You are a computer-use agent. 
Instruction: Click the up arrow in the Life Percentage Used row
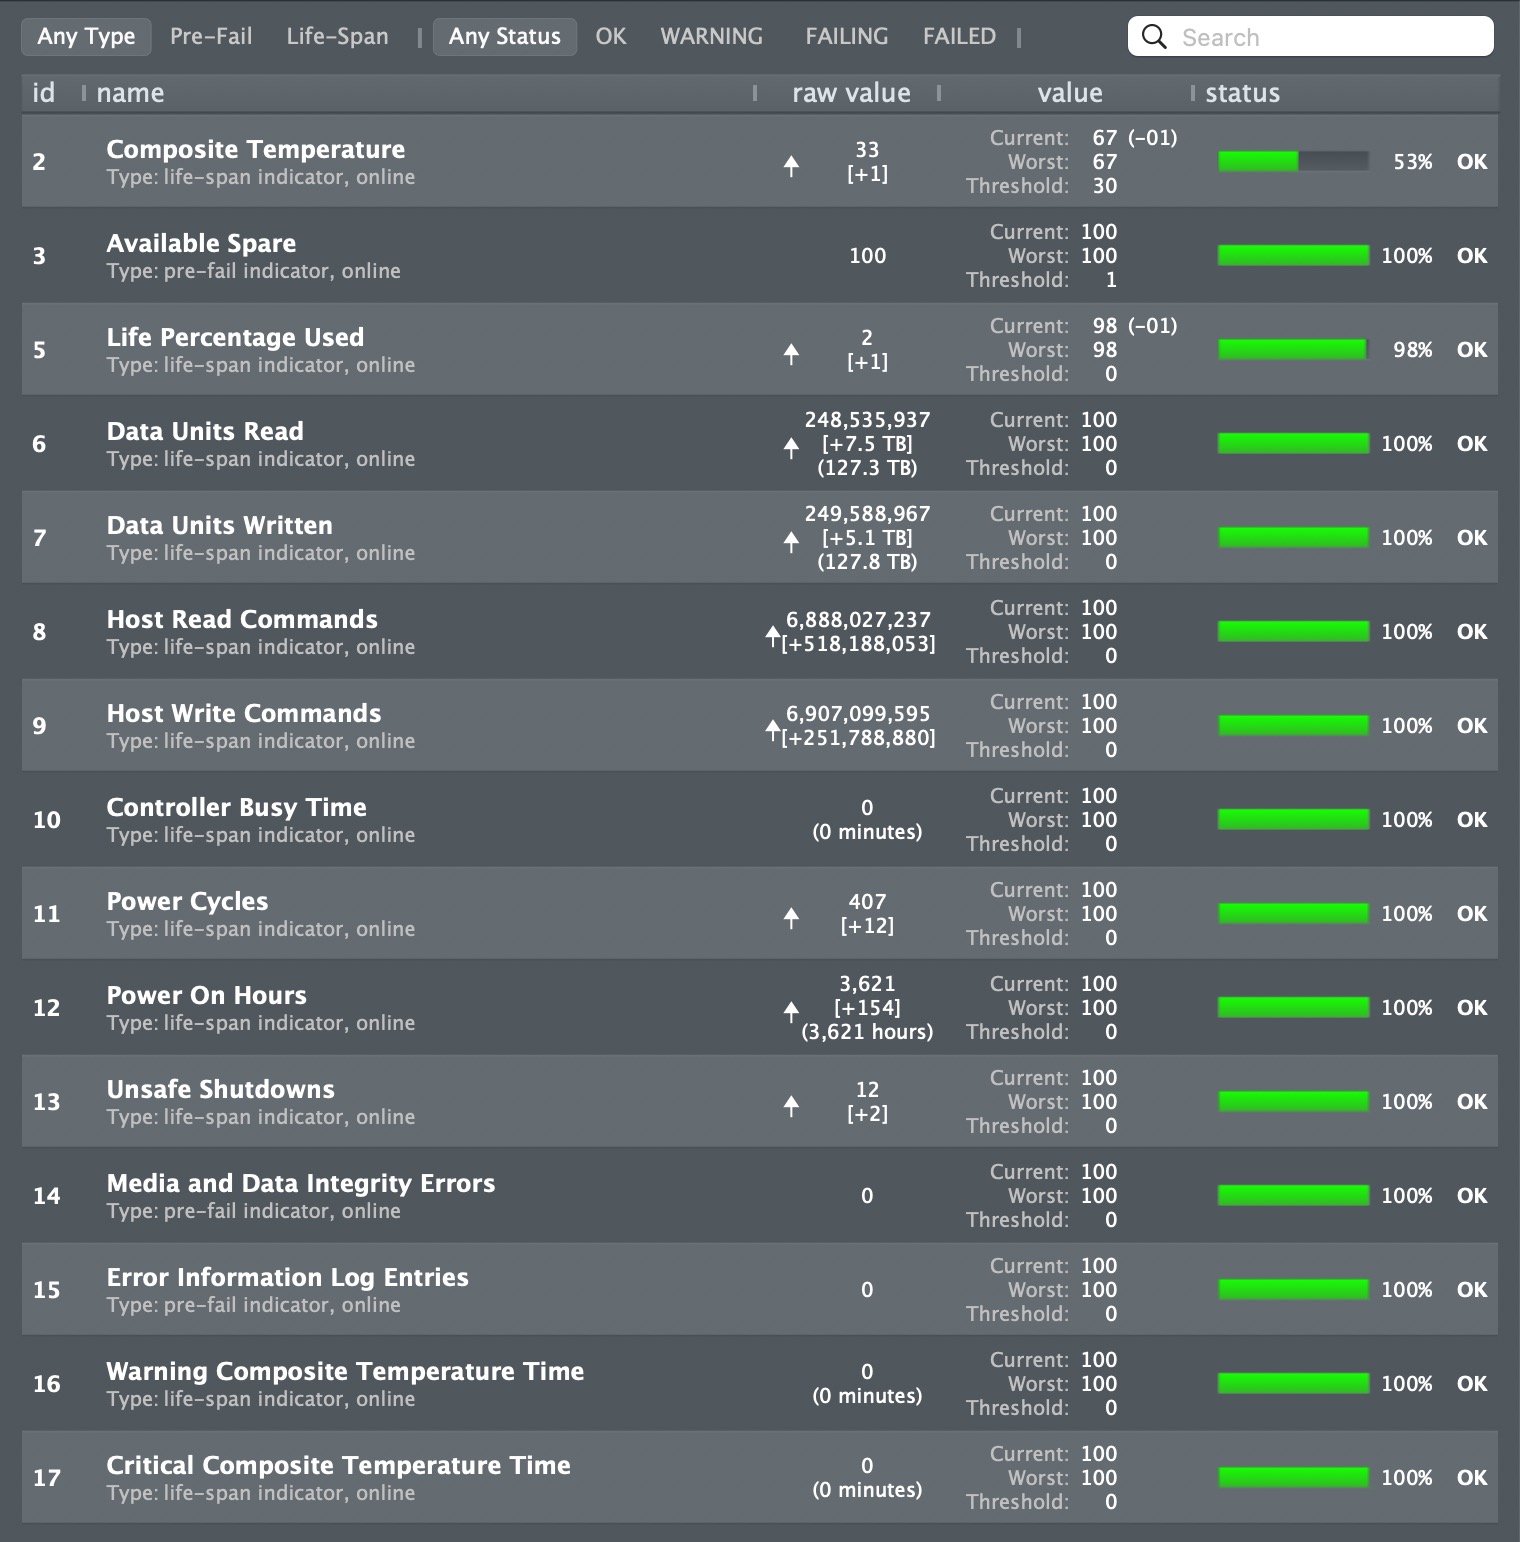pos(791,354)
